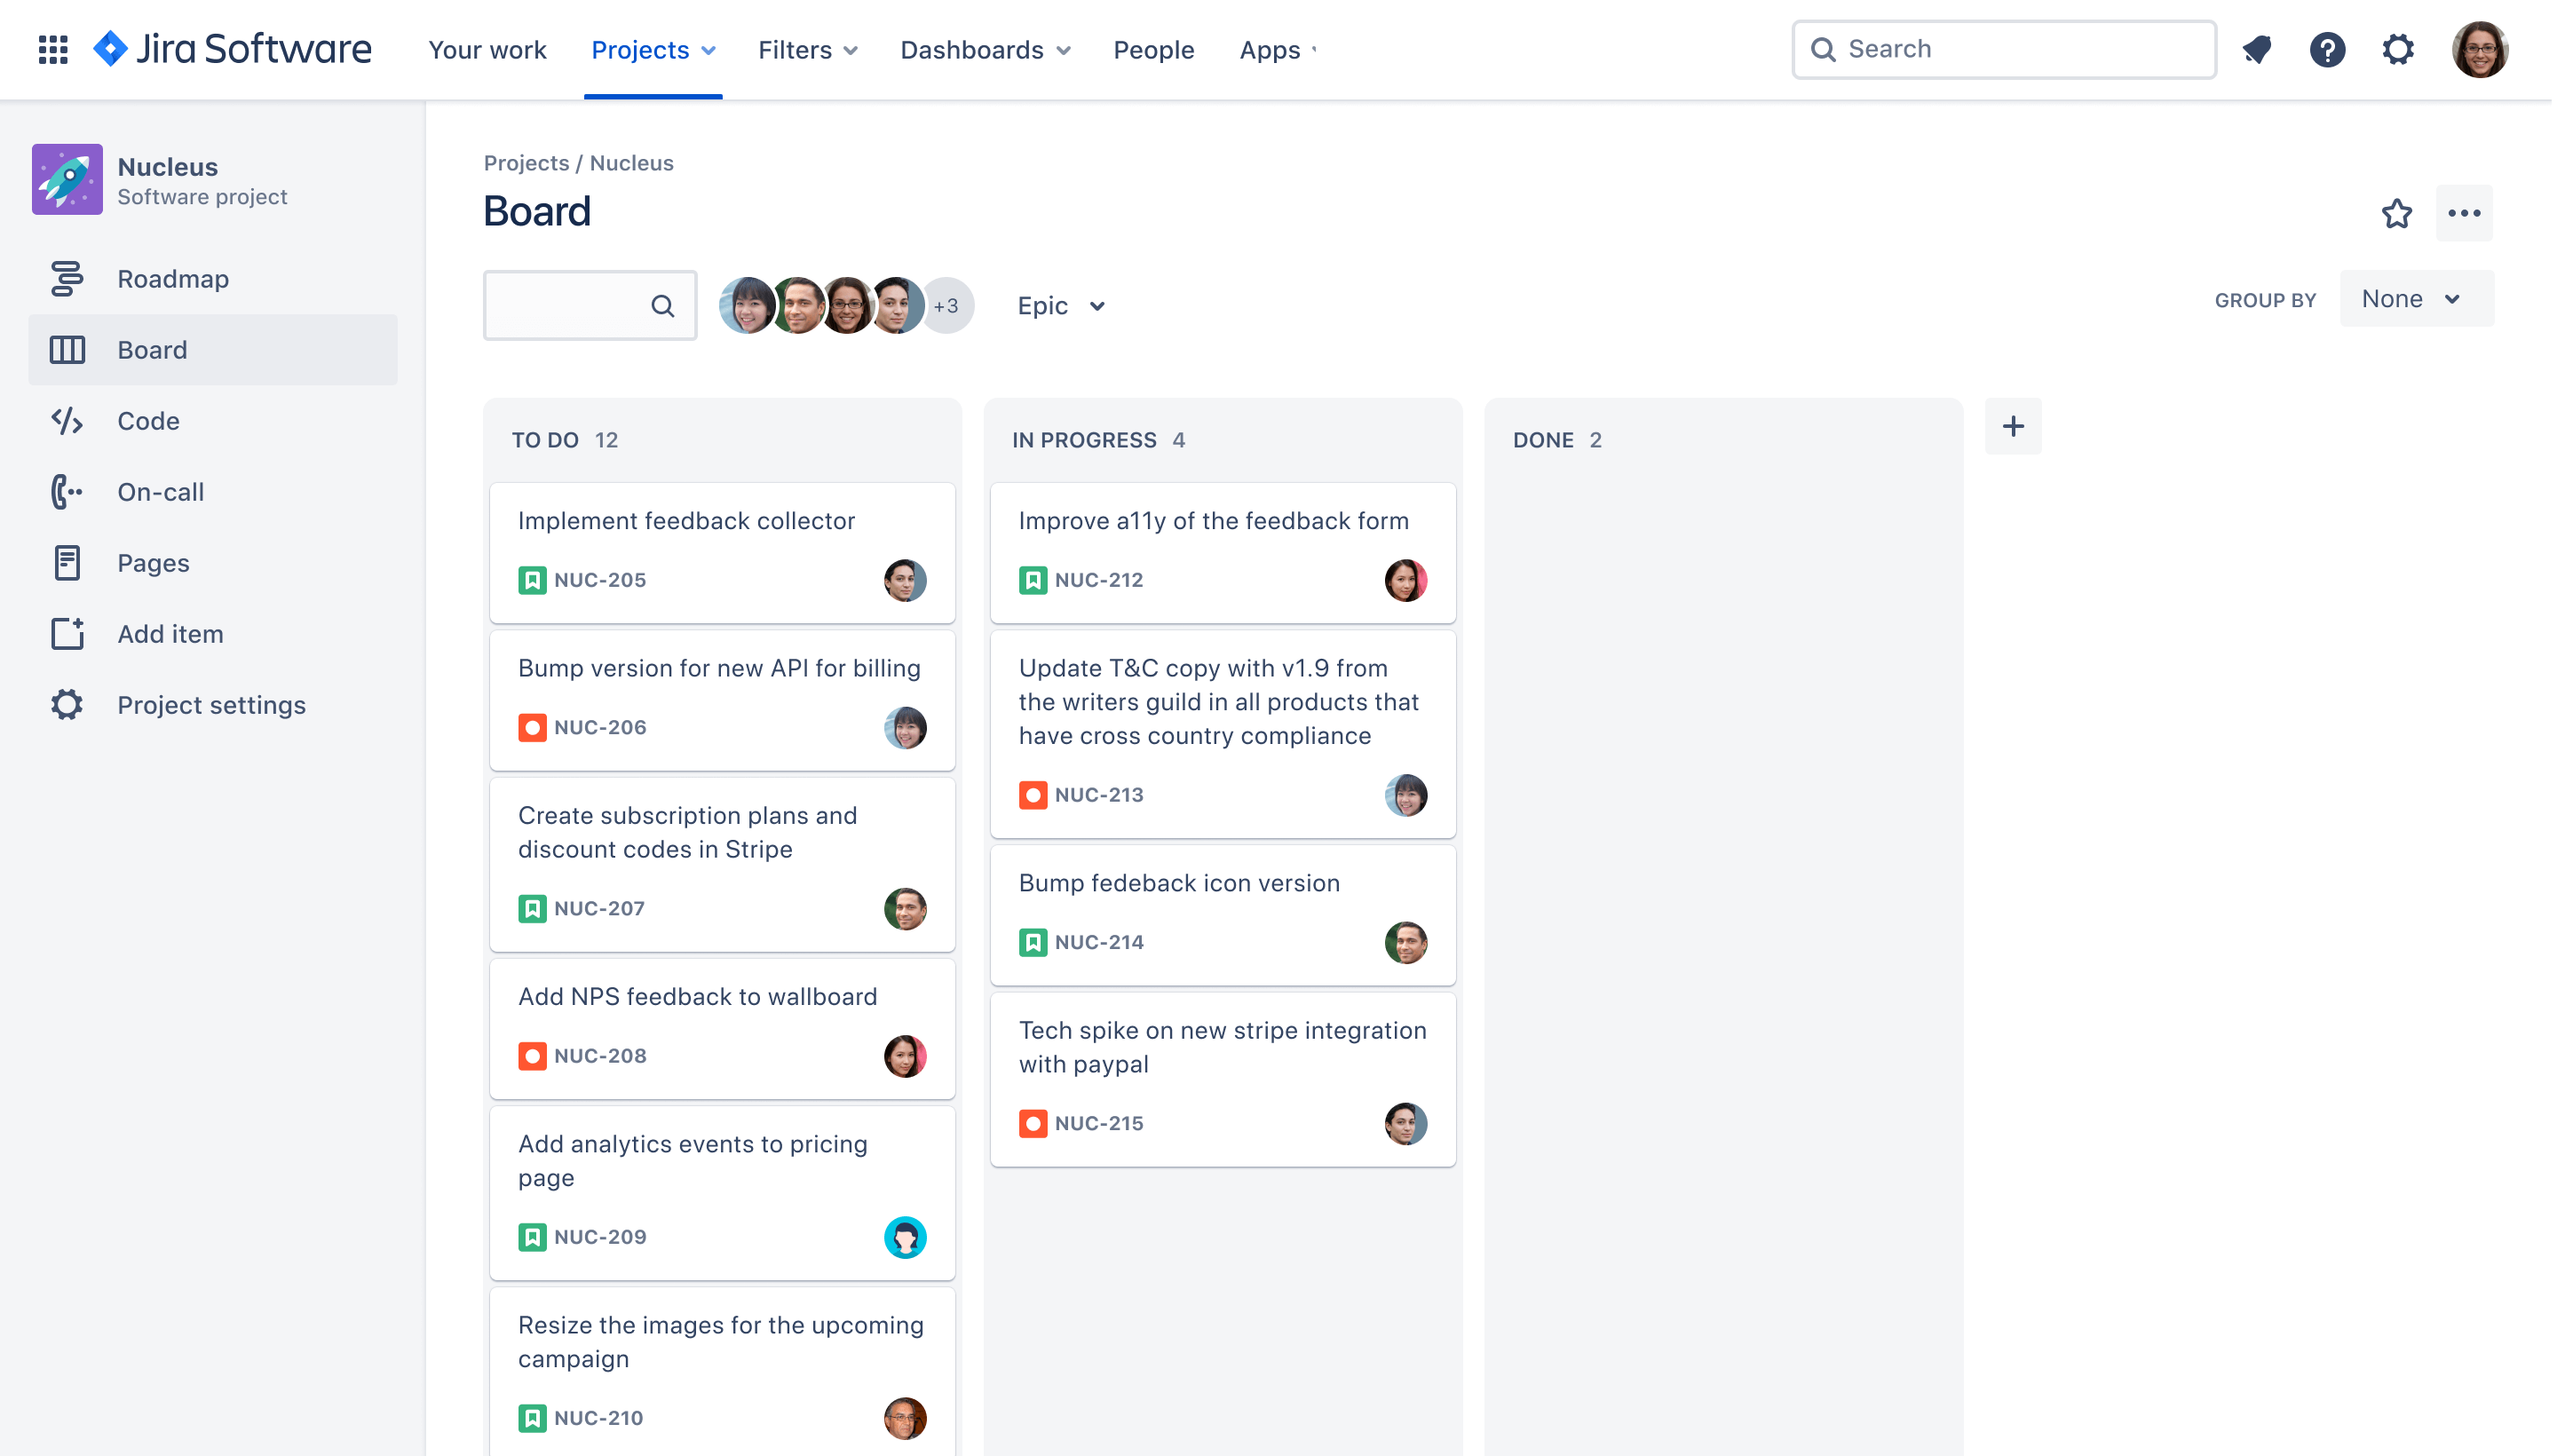Click the Board icon in sidebar
The width and height of the screenshot is (2557, 1456).
tap(65, 350)
